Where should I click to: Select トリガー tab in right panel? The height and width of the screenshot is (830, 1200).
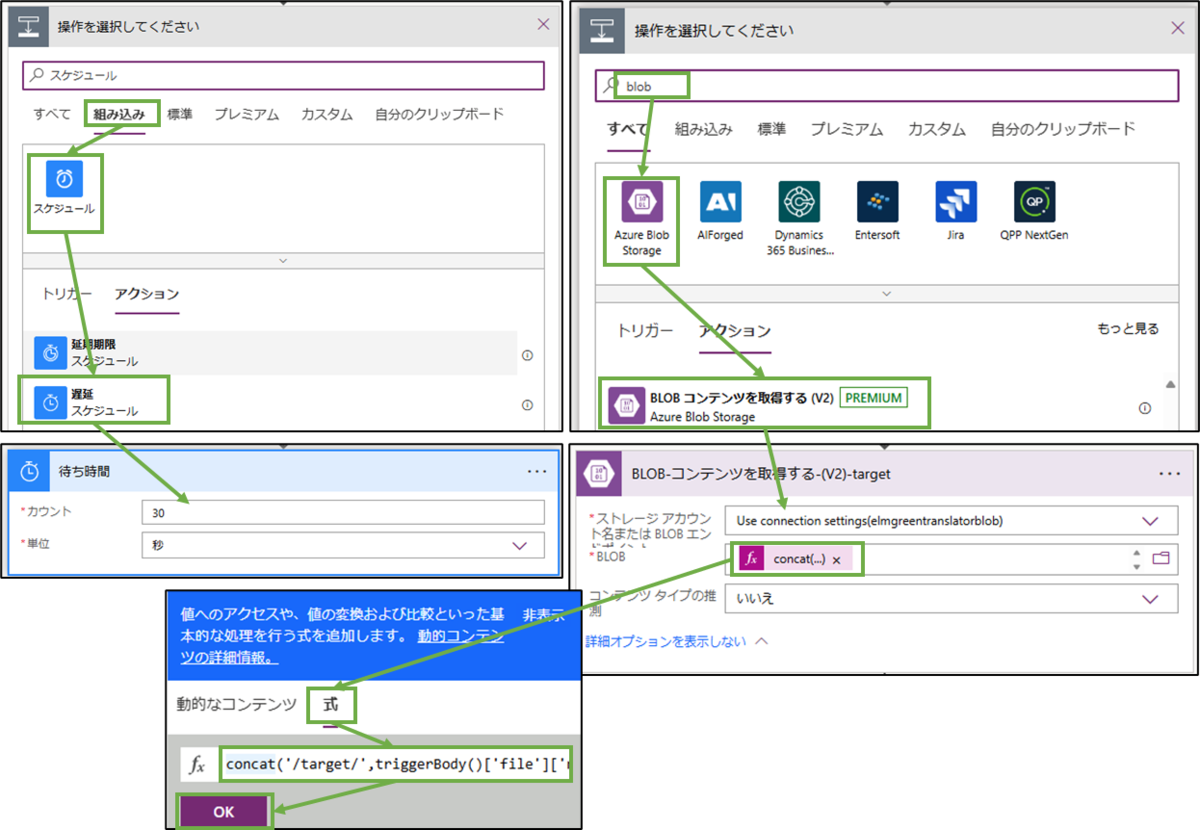click(645, 331)
